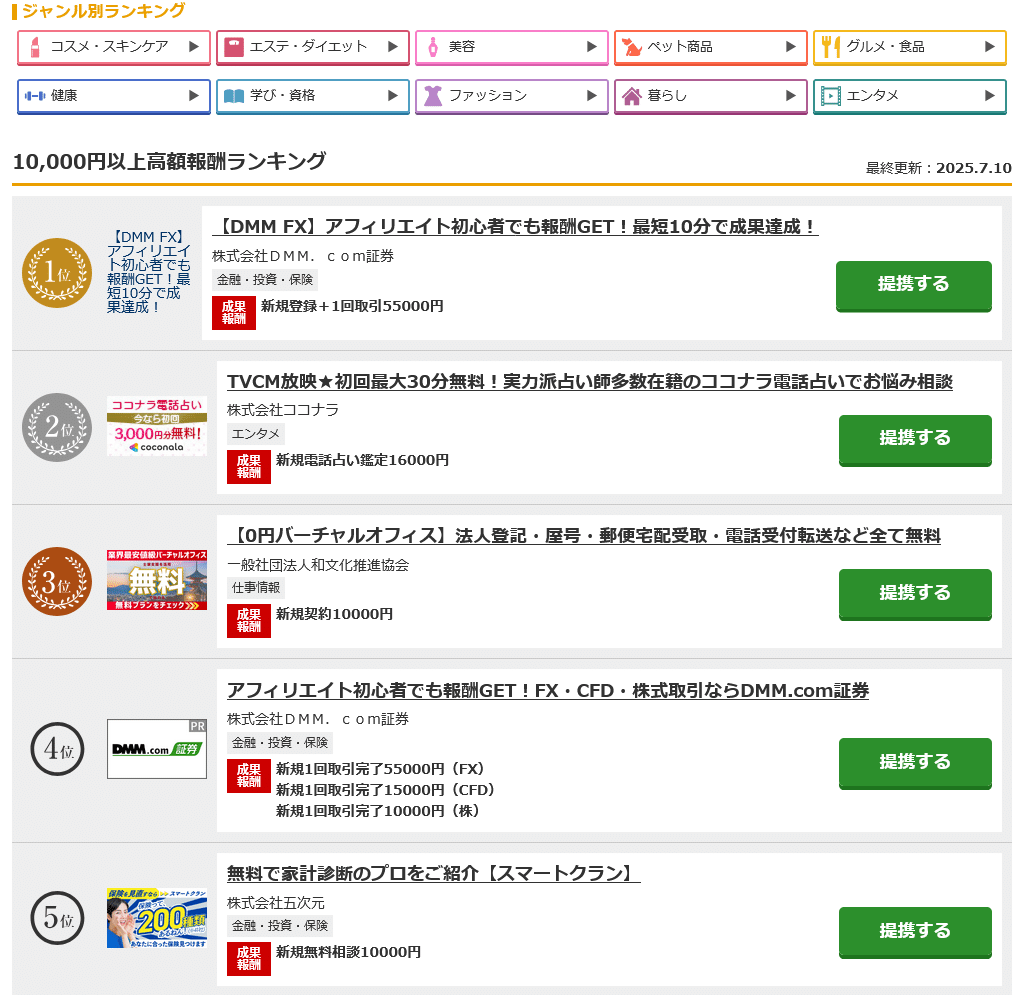Viewport: 1032px width, 995px height.
Task: Click the scale icon for エステ・ダイエット
Action: point(234,47)
